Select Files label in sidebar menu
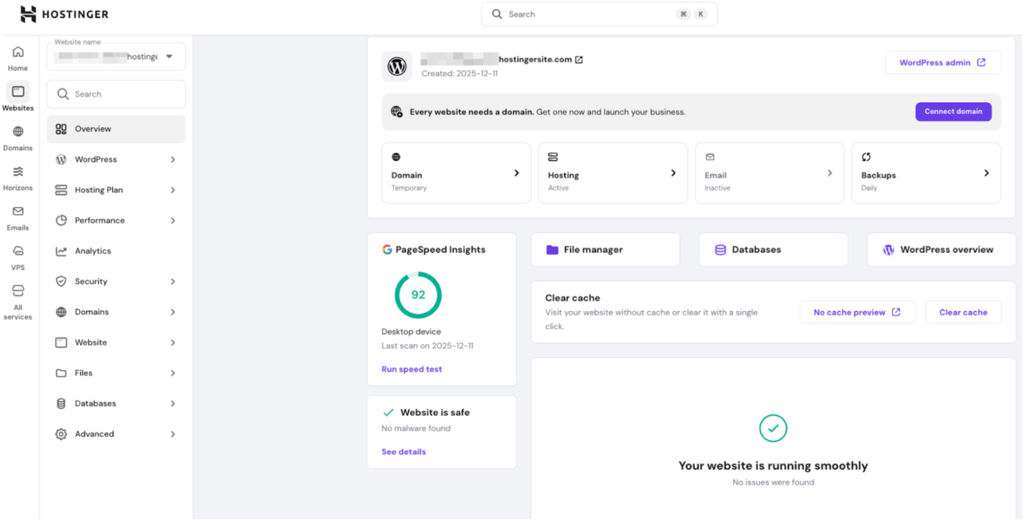Screen dimensions: 1024x522 click(x=84, y=373)
